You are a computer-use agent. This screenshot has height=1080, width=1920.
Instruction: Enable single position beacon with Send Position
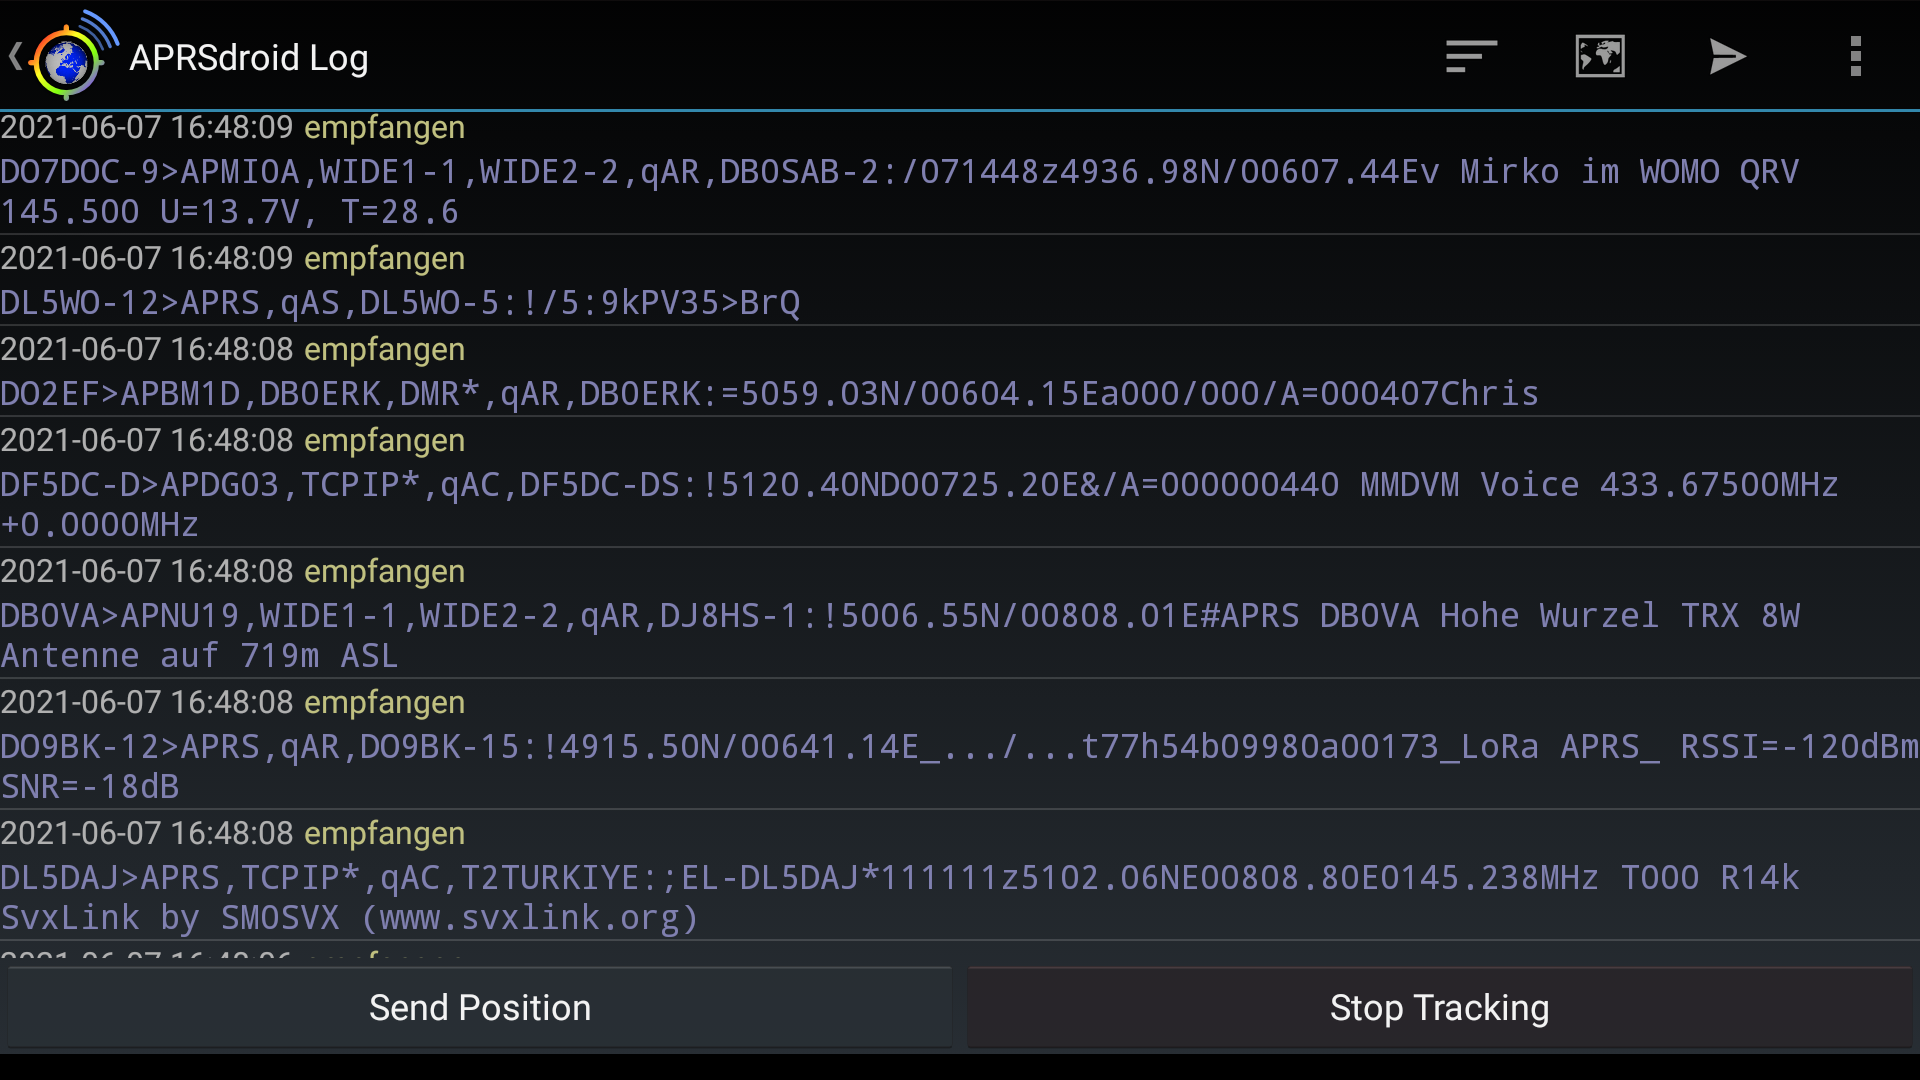point(480,1007)
